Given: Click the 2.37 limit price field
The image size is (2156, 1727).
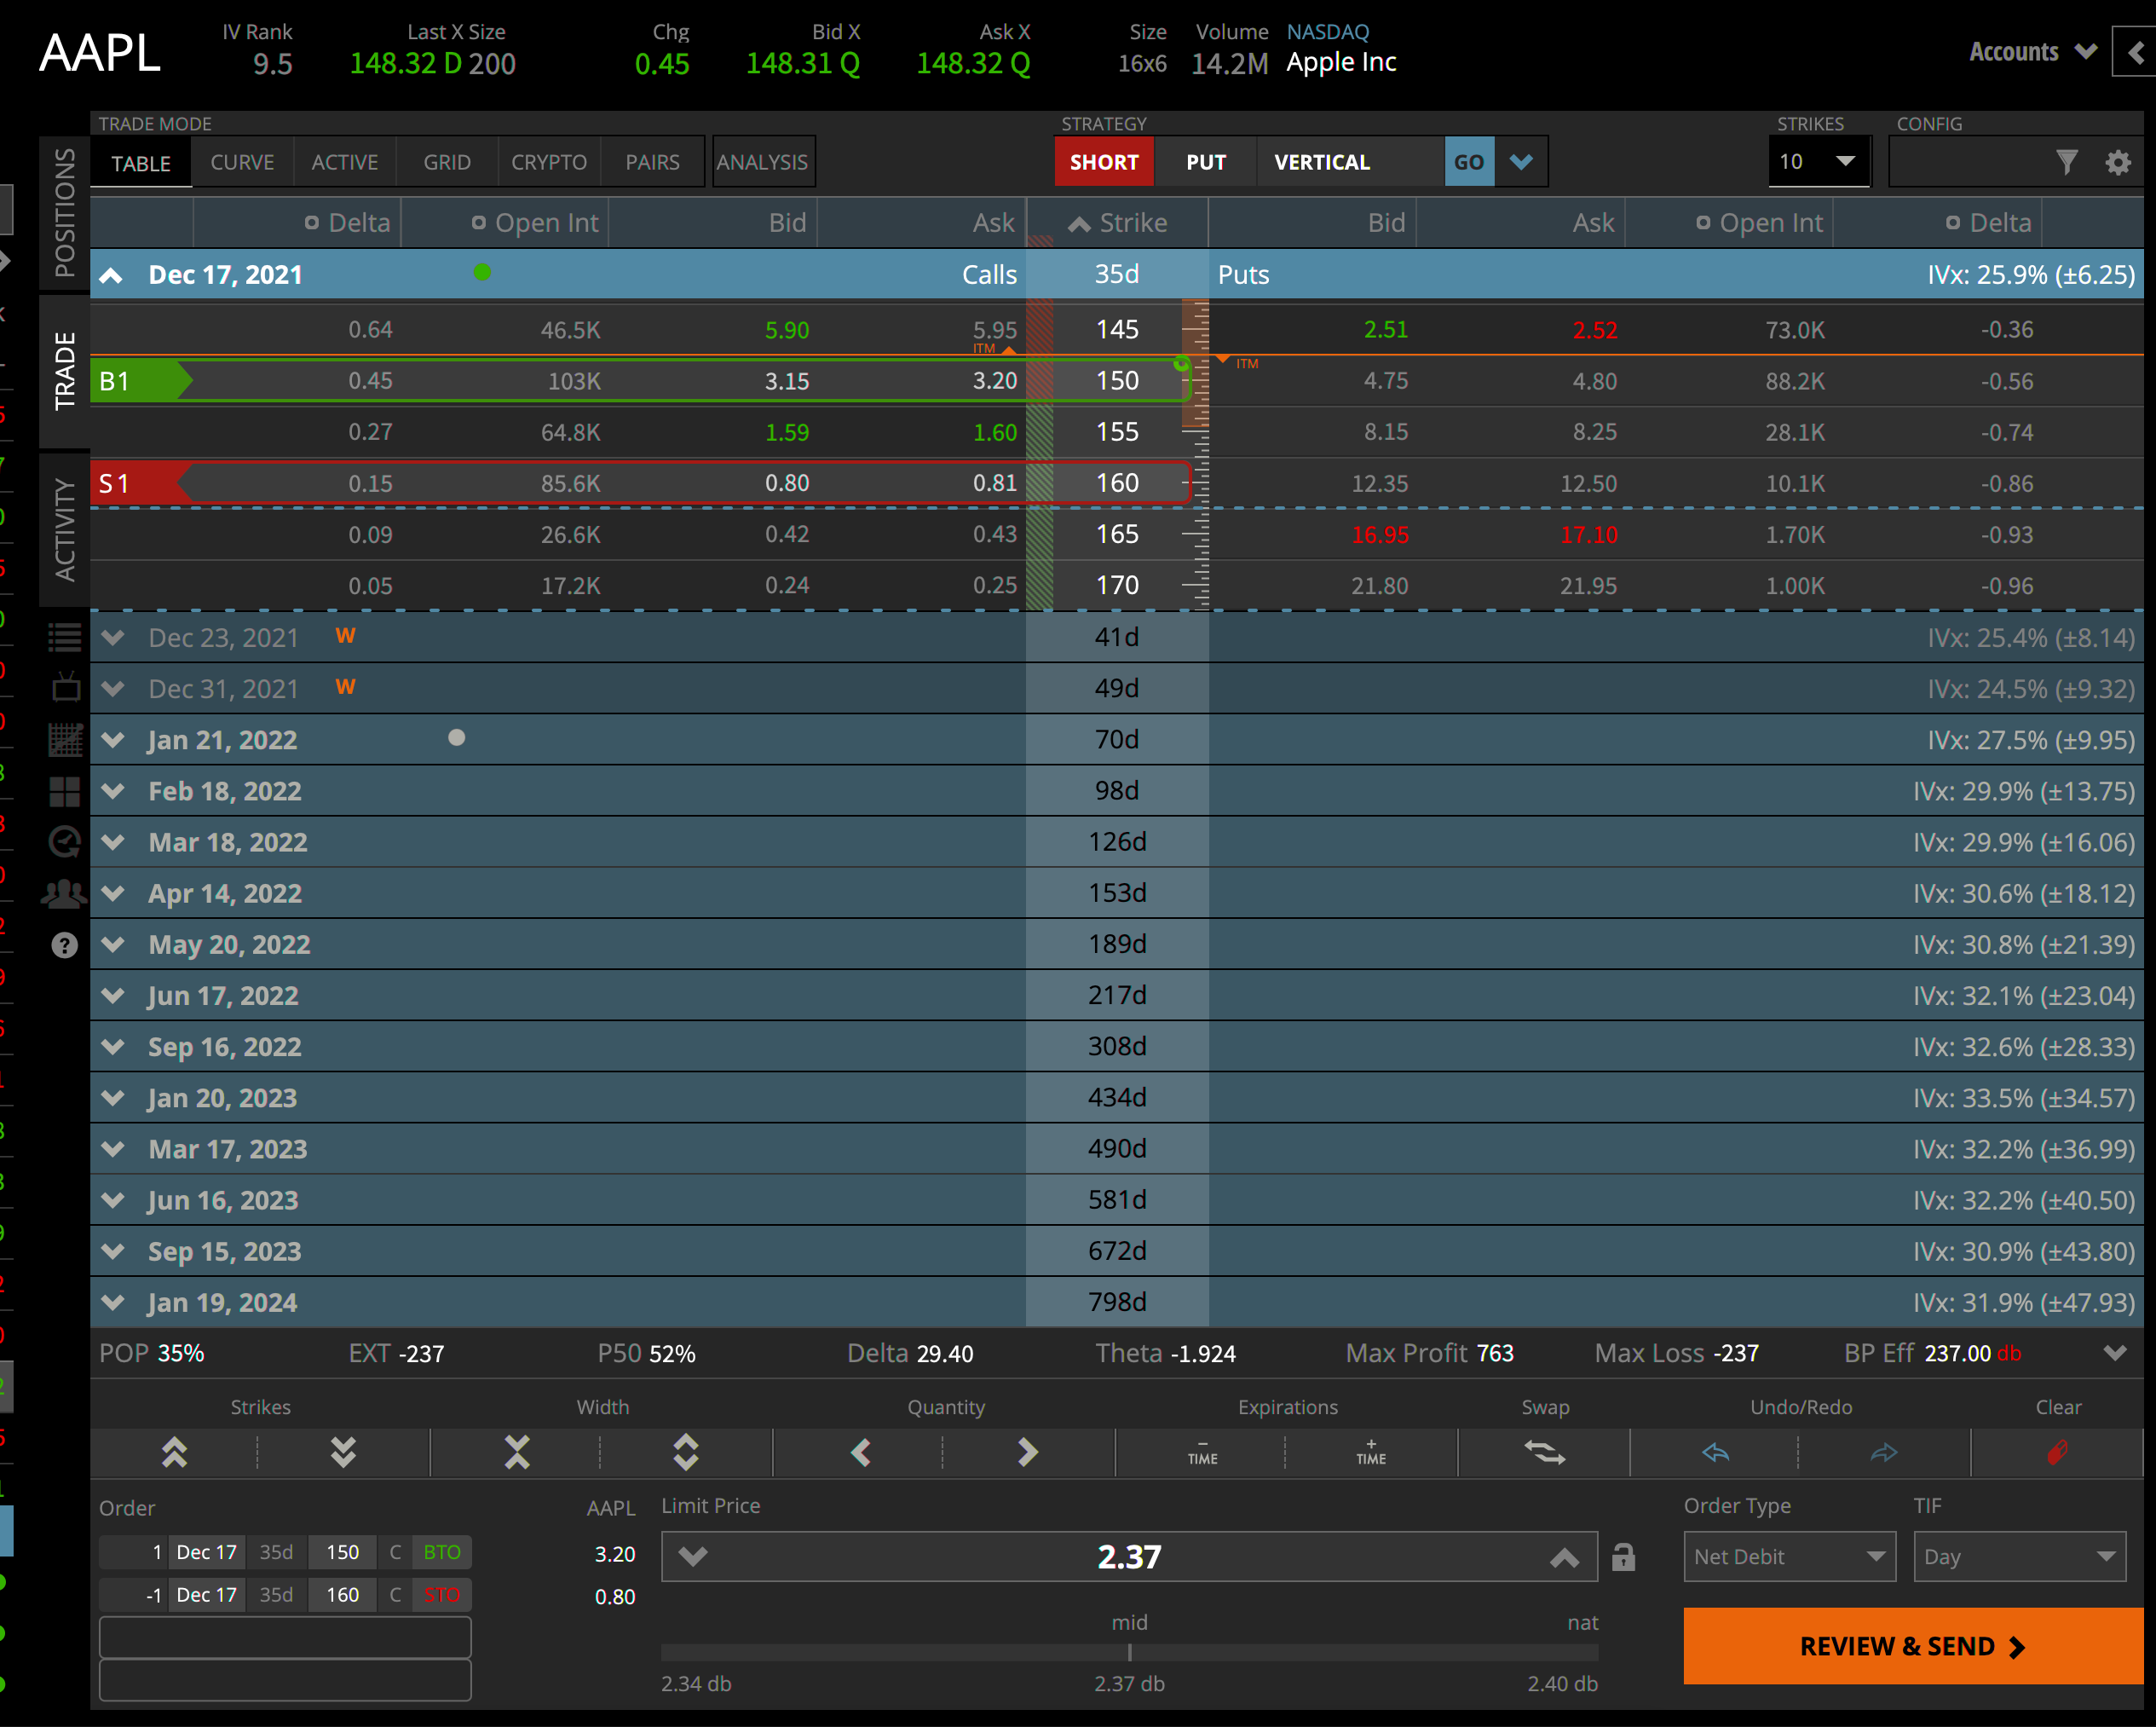Looking at the screenshot, I should (x=1129, y=1557).
